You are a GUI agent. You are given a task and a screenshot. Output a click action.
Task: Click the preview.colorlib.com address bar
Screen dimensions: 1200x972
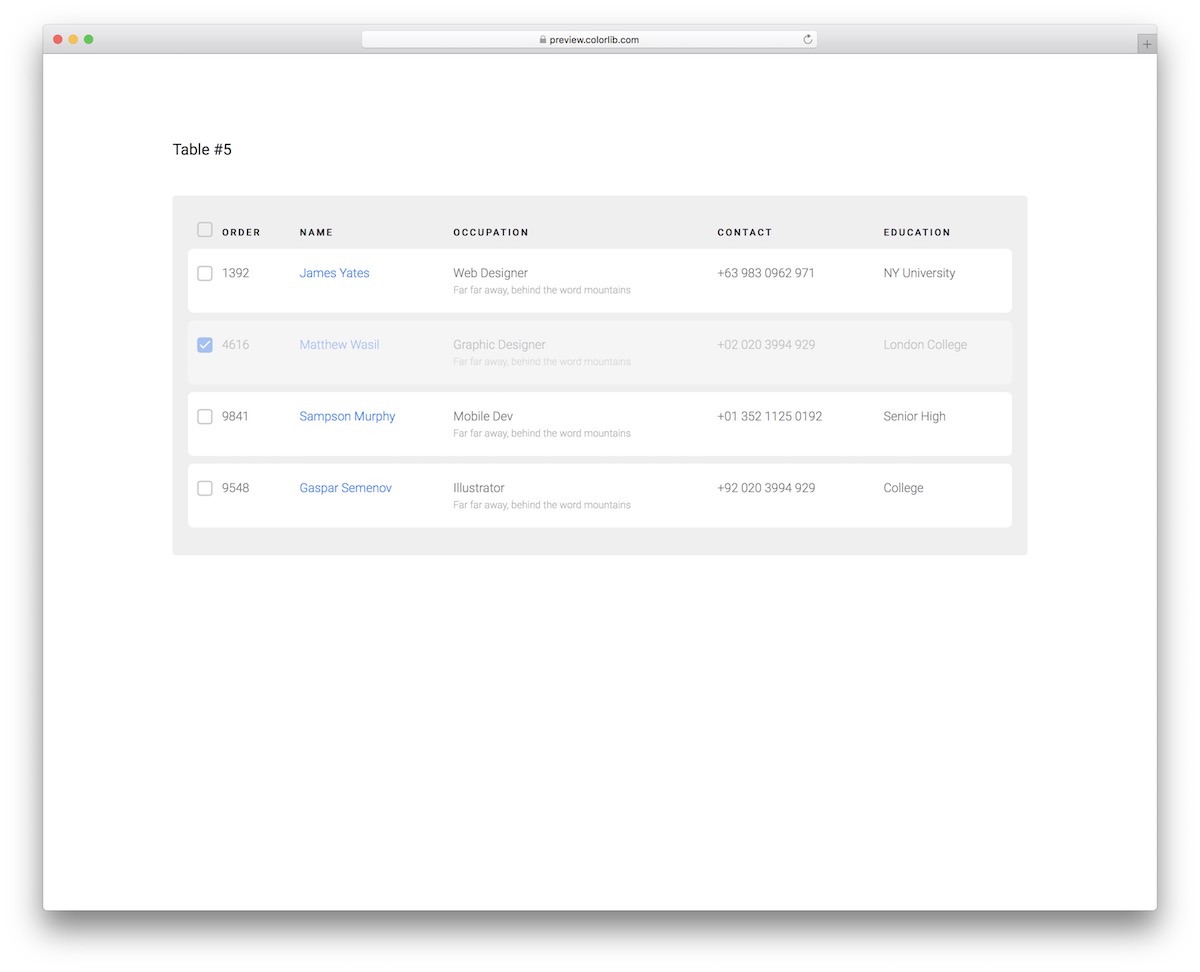pos(590,40)
